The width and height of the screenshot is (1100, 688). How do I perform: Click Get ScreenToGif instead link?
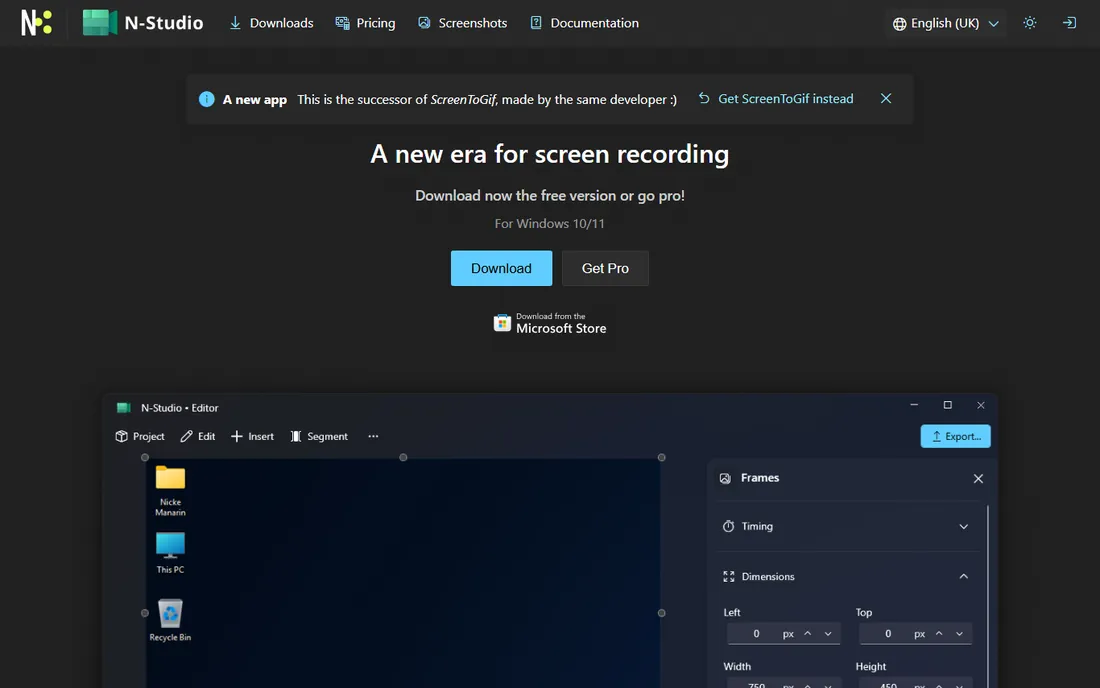coord(775,99)
